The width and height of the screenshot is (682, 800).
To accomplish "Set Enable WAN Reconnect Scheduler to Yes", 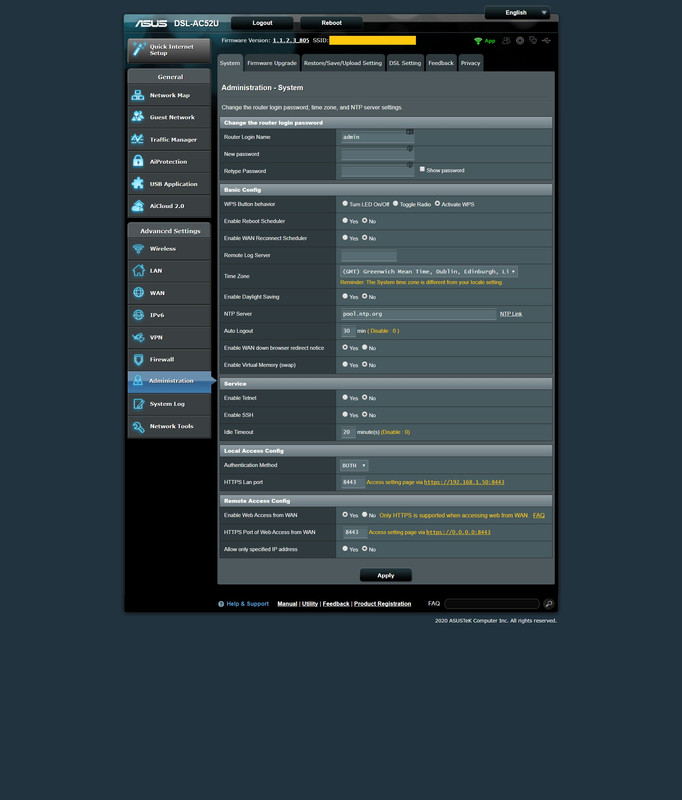I will point(345,237).
